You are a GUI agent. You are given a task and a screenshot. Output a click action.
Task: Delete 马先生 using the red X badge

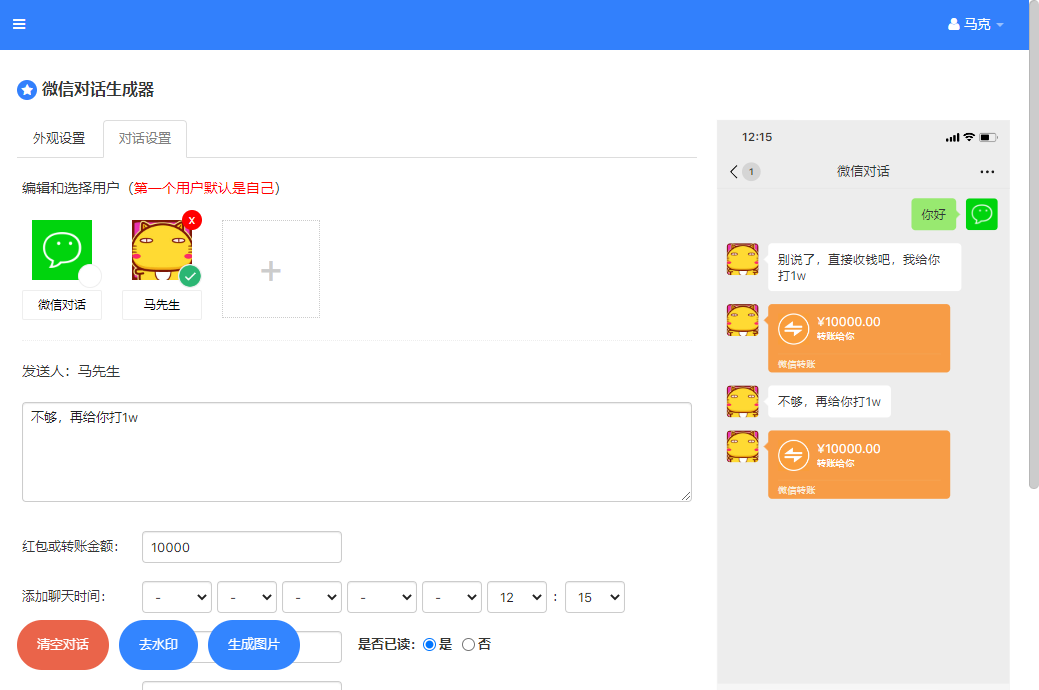coord(191,220)
